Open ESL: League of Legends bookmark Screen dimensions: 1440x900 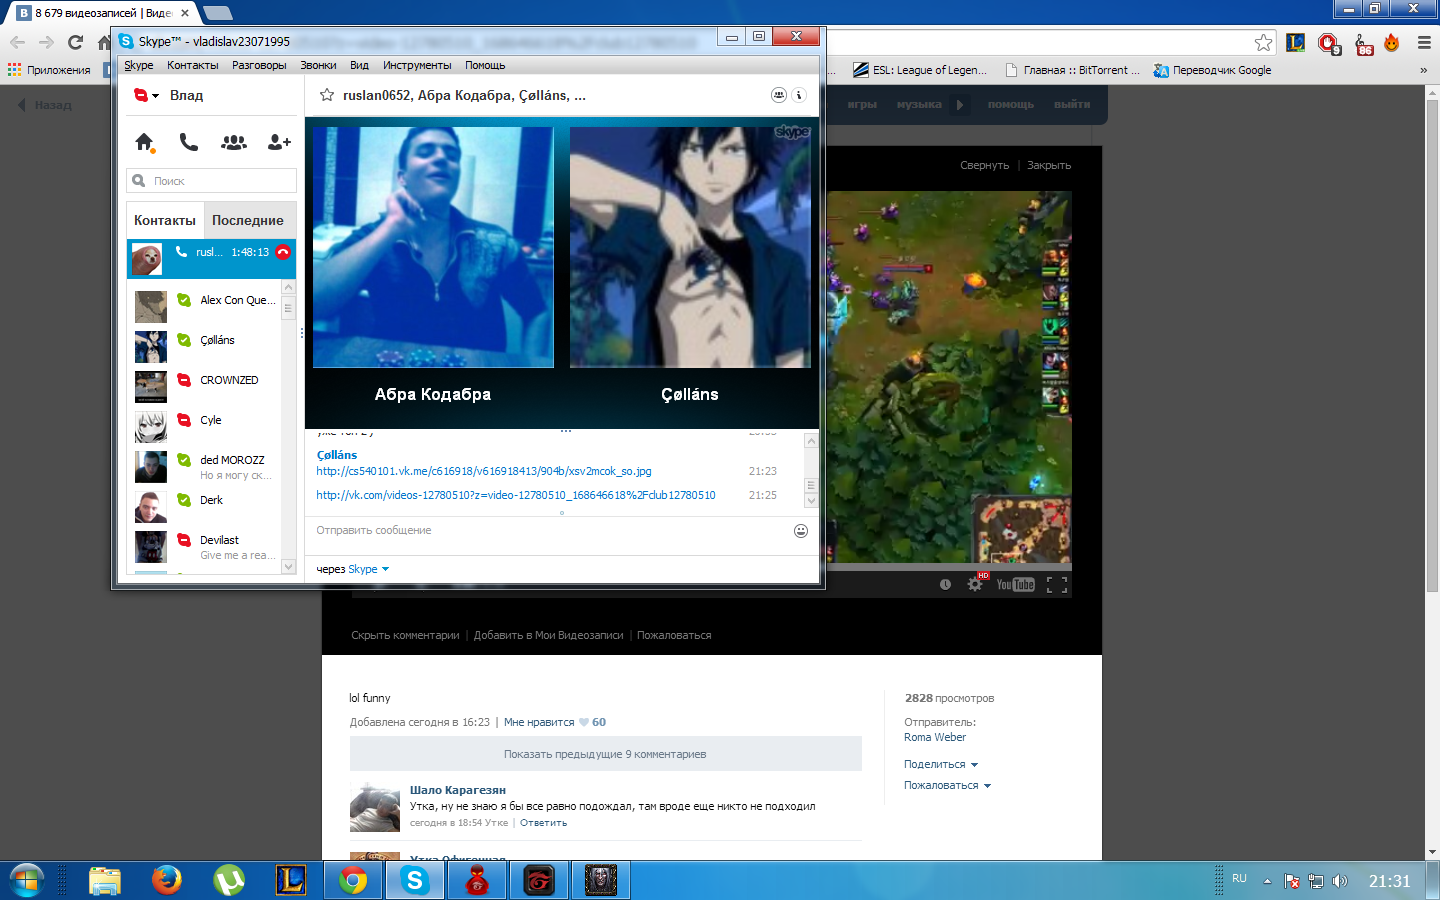[x=920, y=70]
